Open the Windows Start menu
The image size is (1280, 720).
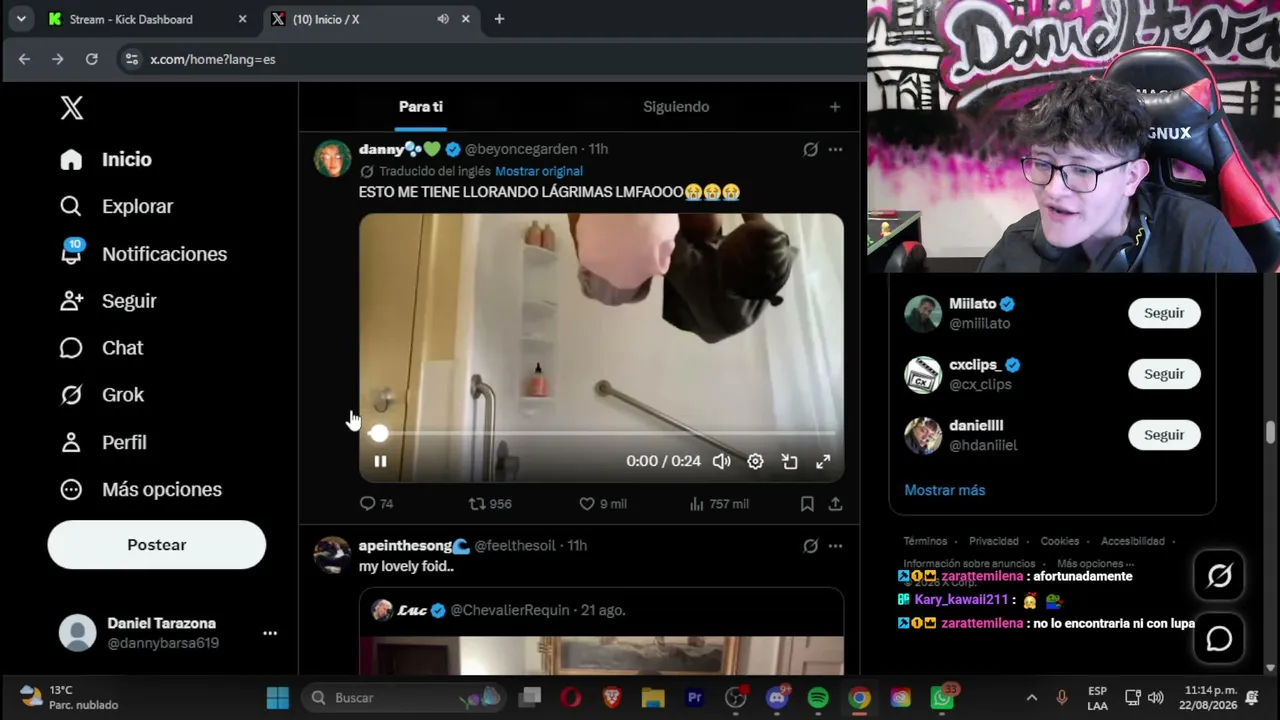pos(278,698)
